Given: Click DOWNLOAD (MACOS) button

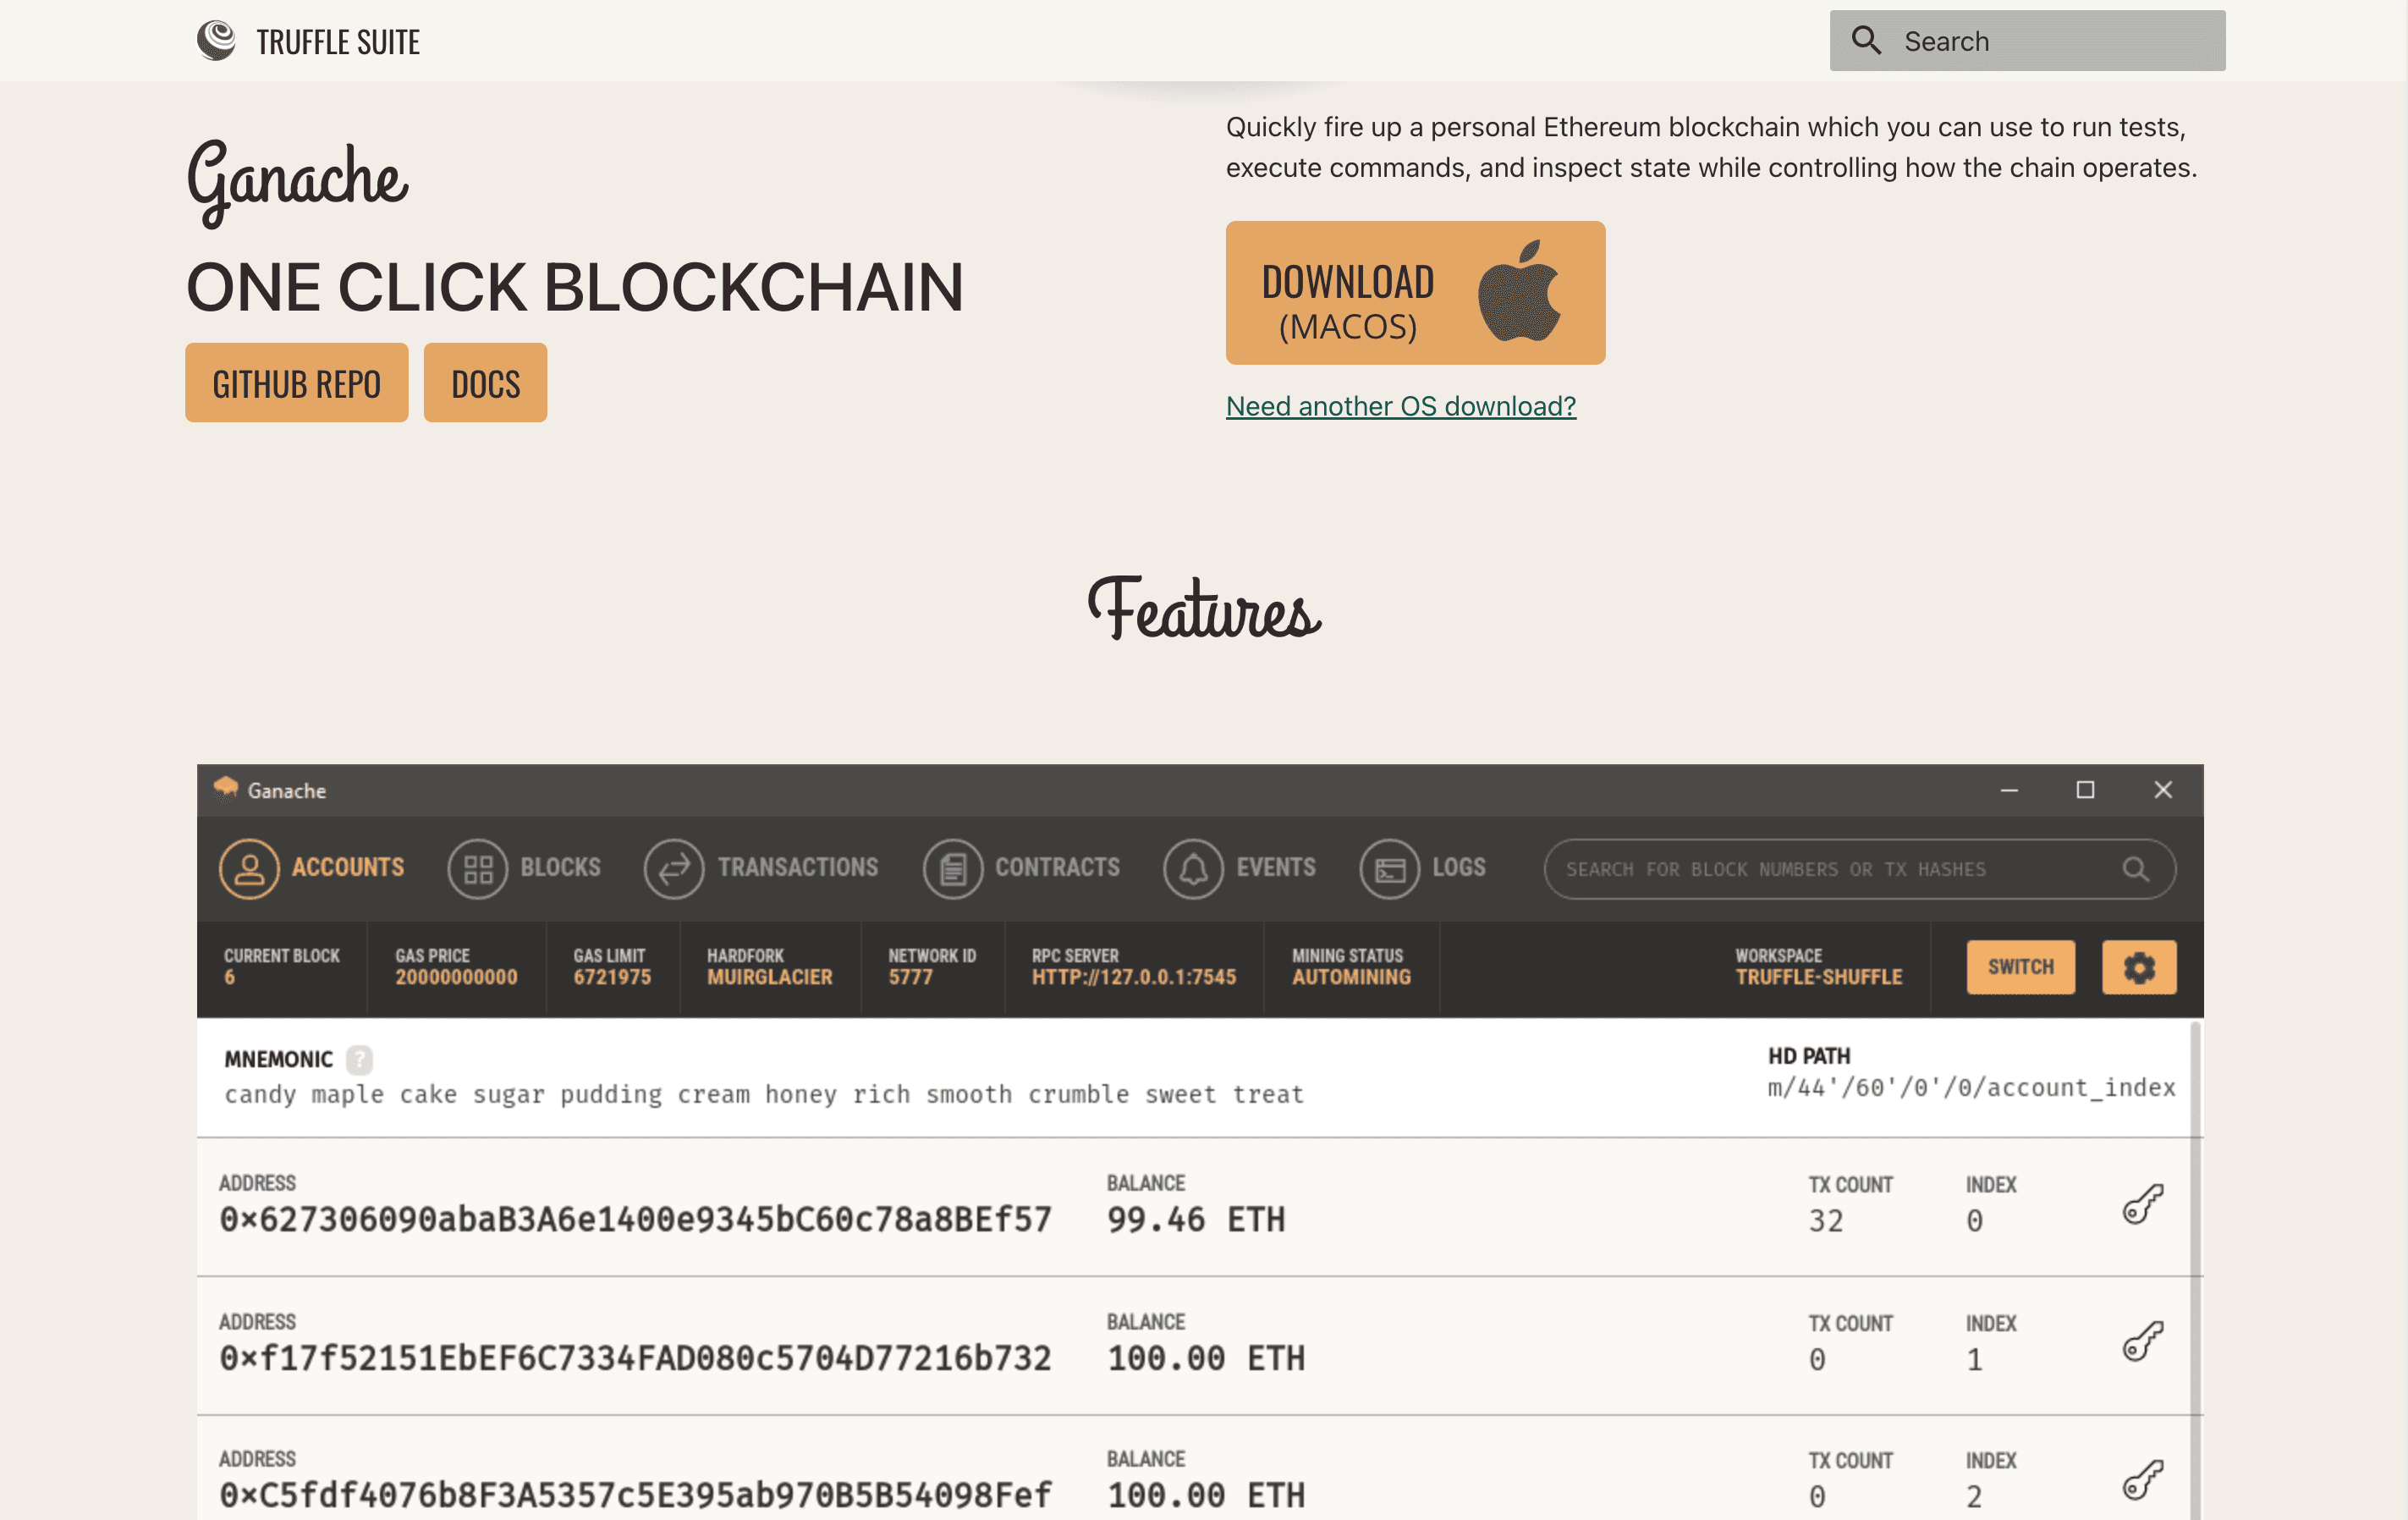Looking at the screenshot, I should 1415,292.
